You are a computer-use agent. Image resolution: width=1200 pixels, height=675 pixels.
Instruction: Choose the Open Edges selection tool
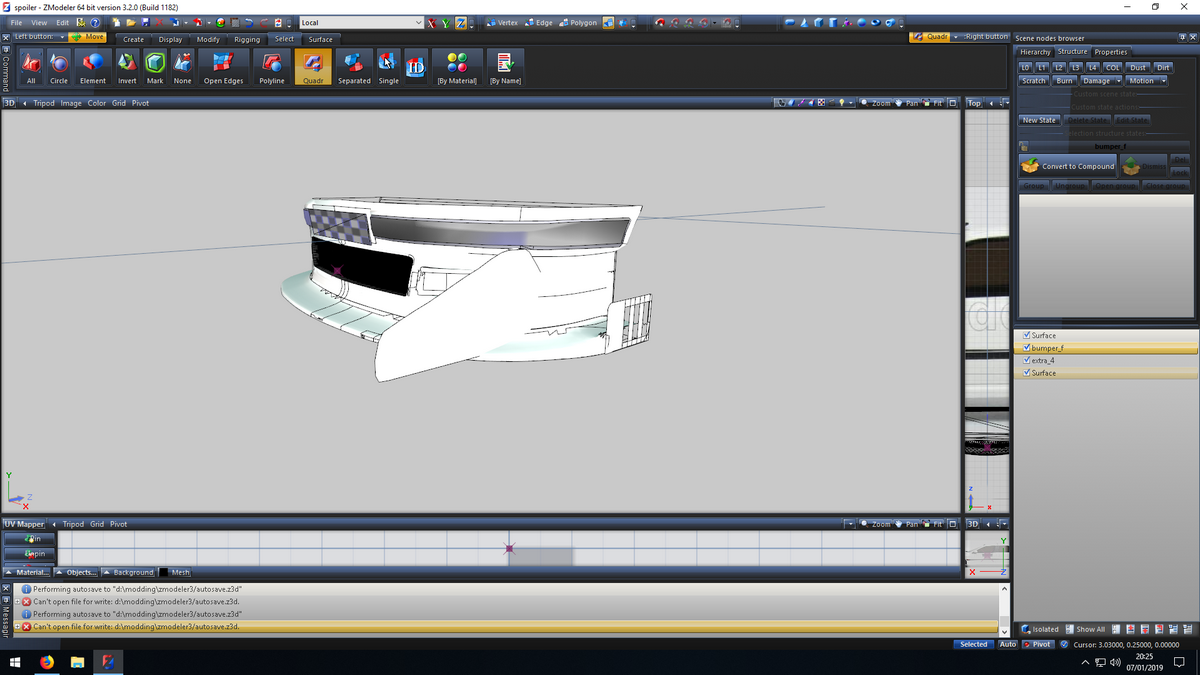[223, 64]
